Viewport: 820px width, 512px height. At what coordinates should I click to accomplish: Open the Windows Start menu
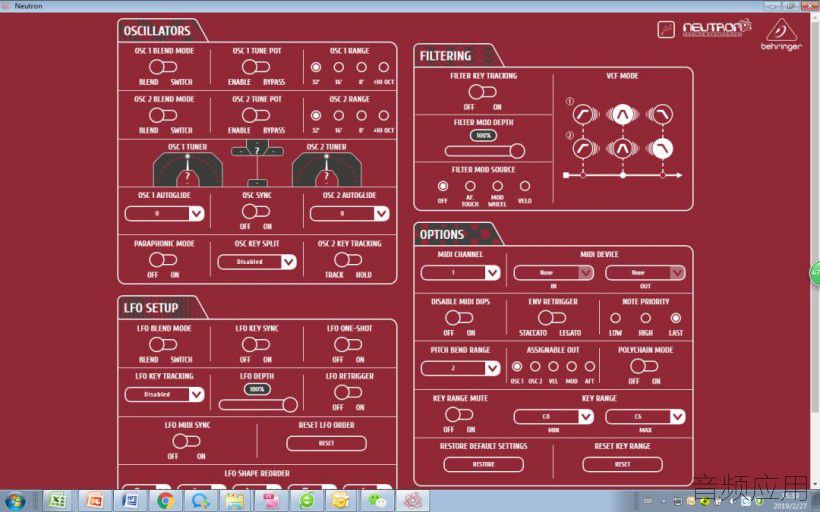14,501
